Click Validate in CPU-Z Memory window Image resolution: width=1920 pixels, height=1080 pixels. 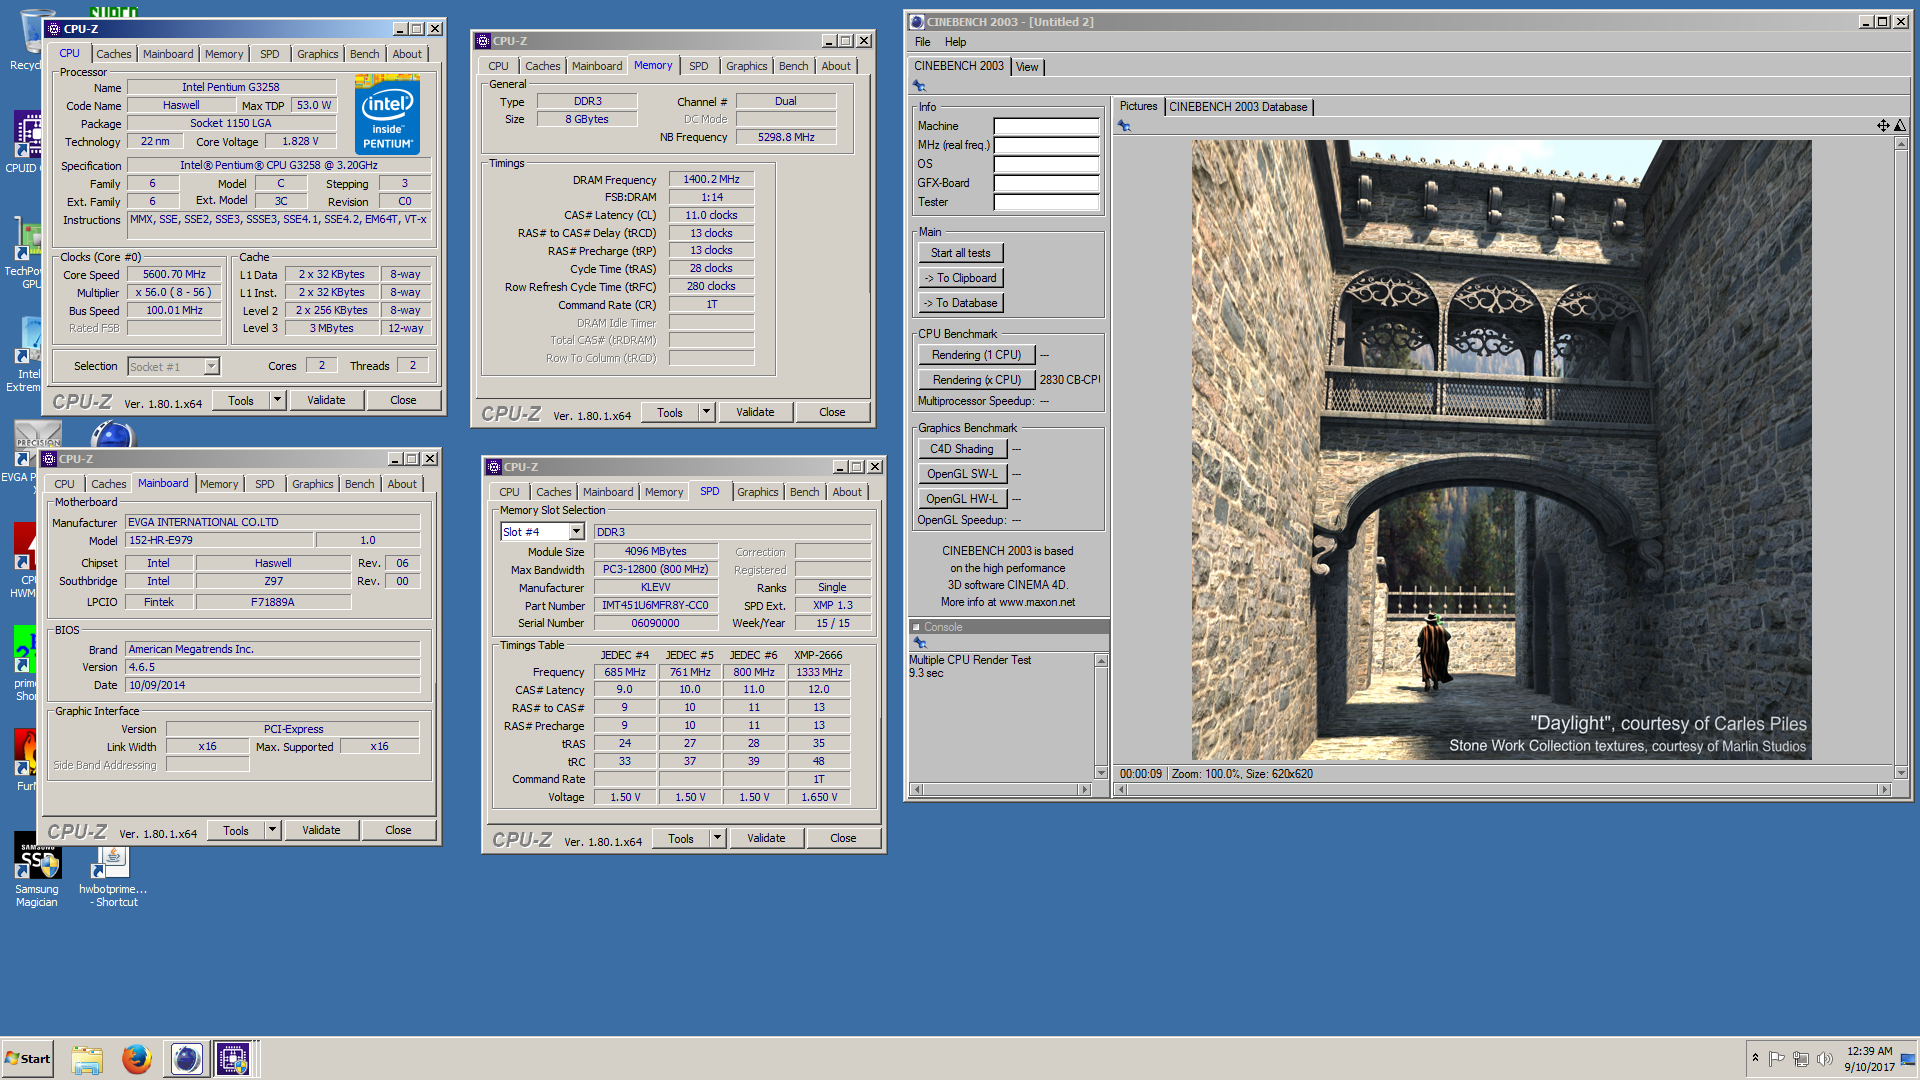click(x=755, y=412)
